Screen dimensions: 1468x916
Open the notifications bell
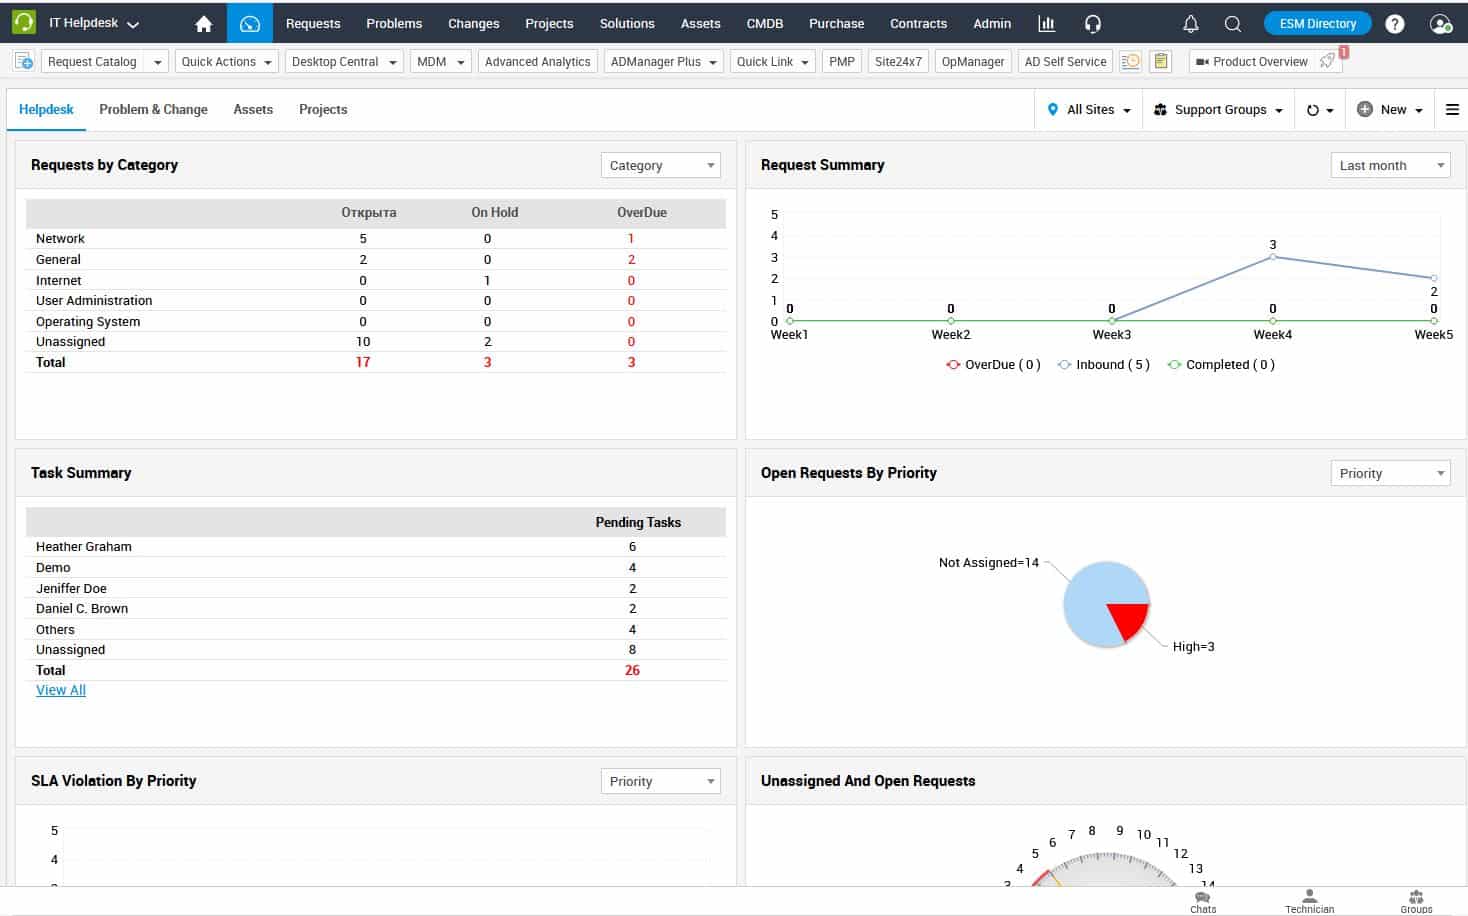coord(1190,24)
